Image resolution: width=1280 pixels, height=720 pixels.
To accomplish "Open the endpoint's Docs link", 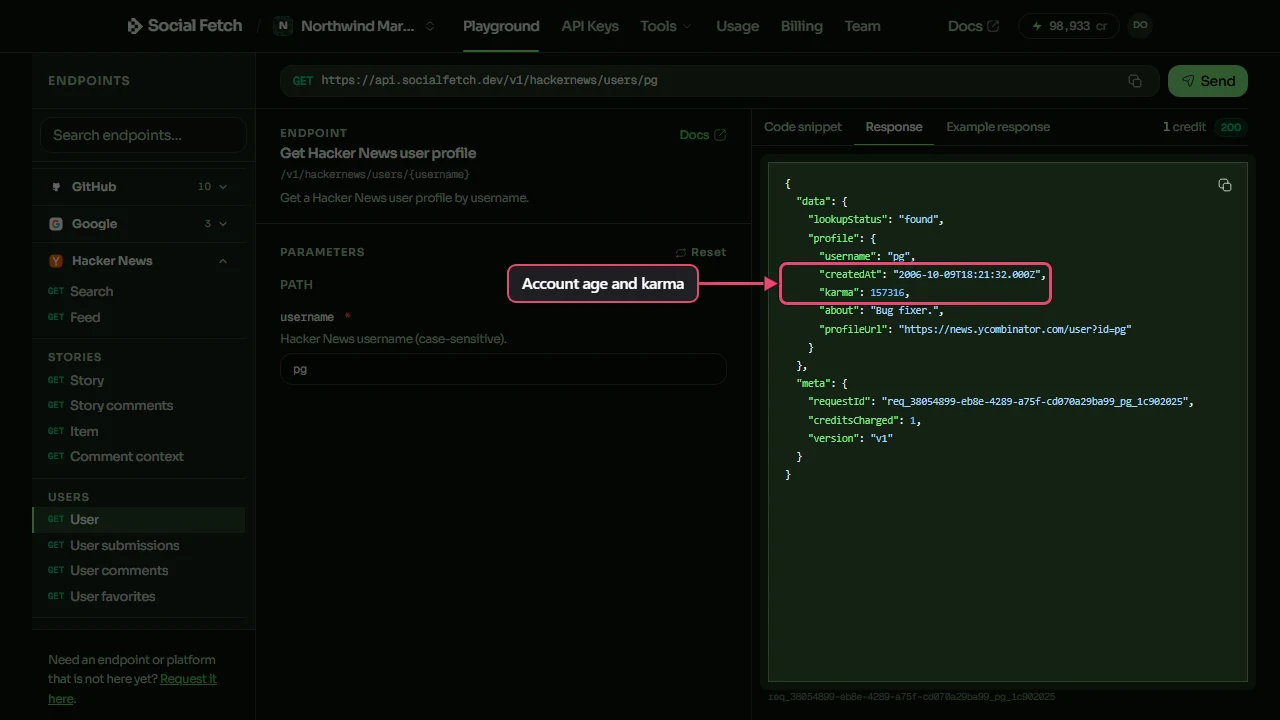I will pos(703,135).
